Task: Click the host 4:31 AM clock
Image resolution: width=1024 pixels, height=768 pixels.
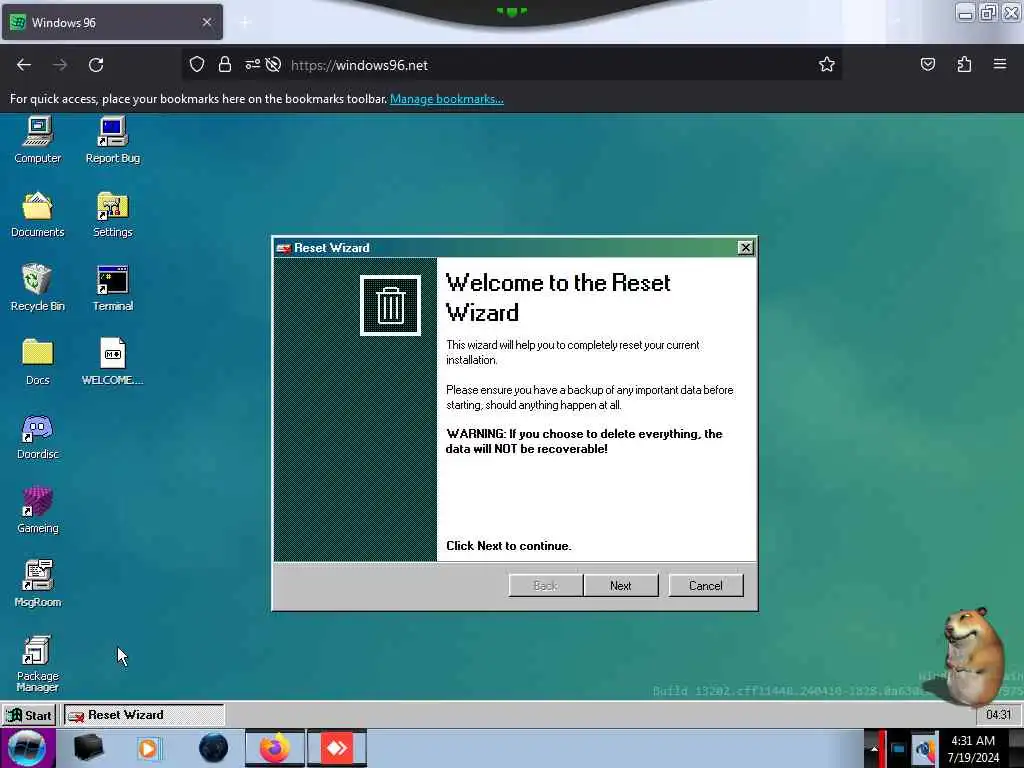Action: (x=973, y=749)
